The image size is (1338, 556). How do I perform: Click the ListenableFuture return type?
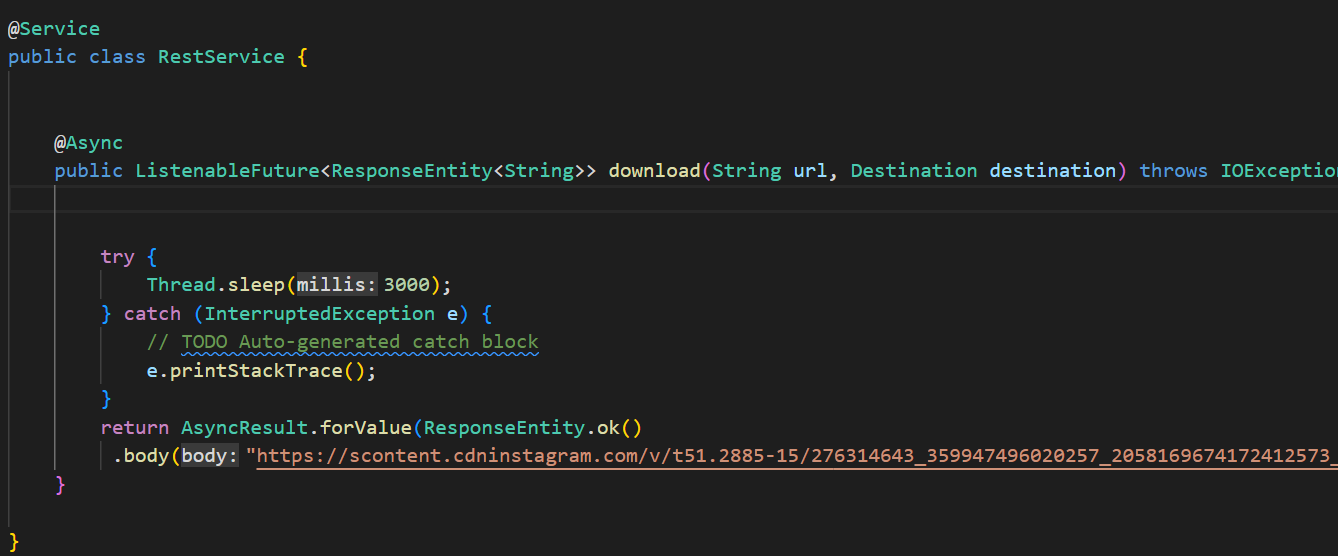click(x=227, y=171)
